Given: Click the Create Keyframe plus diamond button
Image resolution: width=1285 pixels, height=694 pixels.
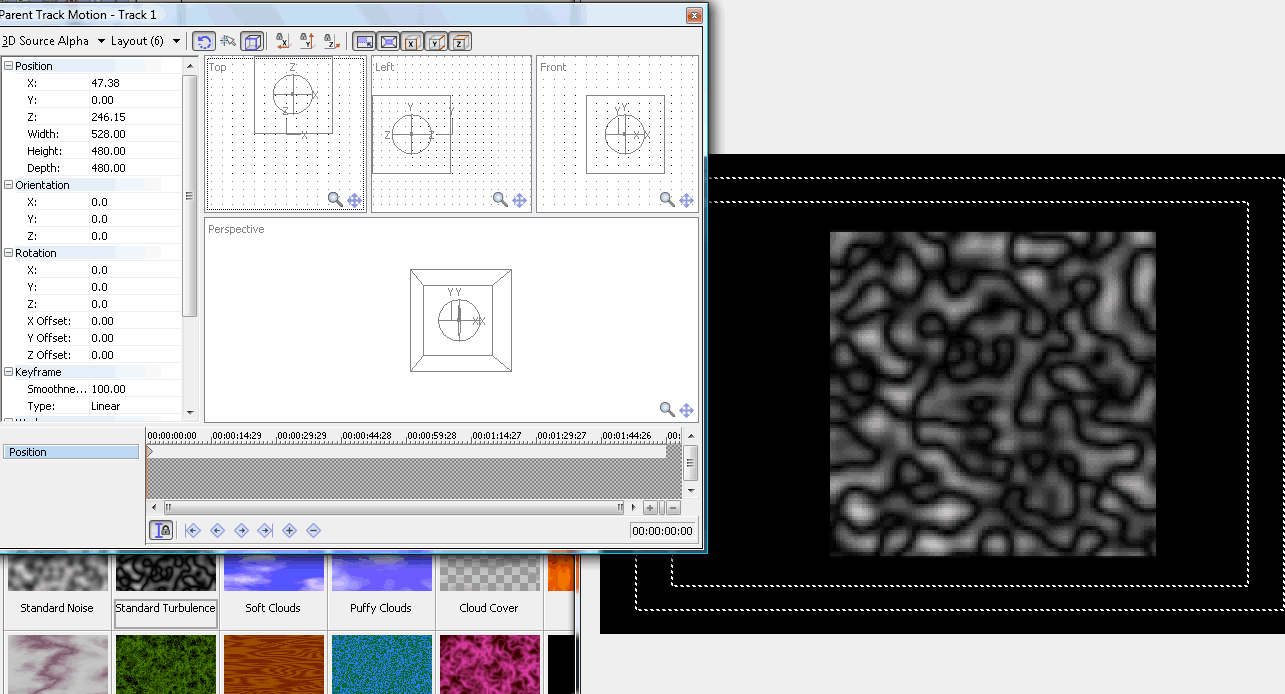Looking at the screenshot, I should (290, 531).
